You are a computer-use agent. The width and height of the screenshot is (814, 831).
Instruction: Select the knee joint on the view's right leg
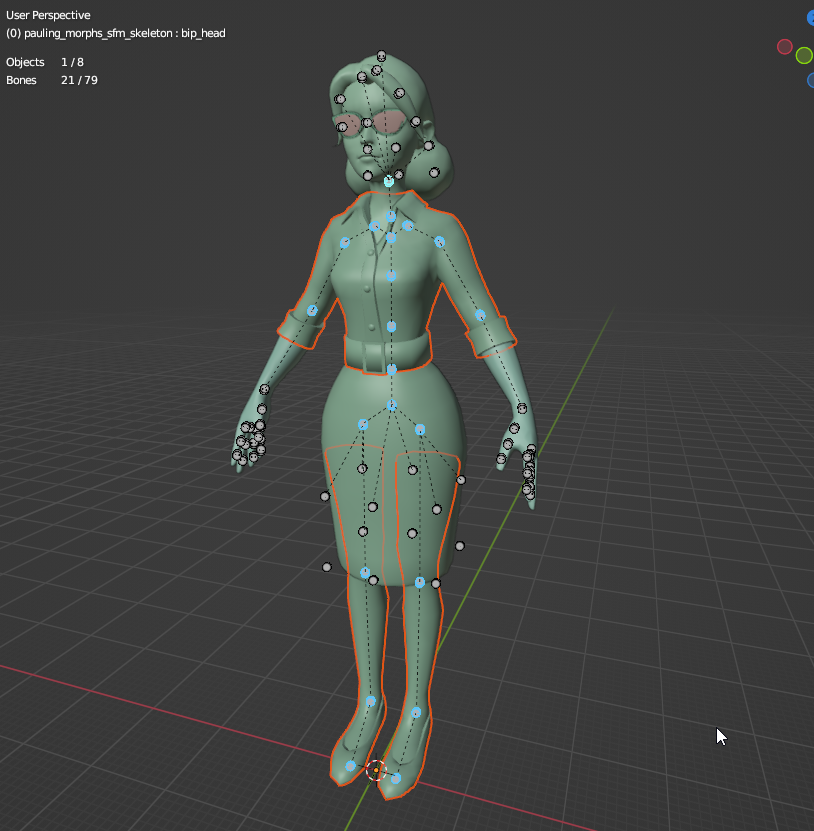tap(420, 582)
